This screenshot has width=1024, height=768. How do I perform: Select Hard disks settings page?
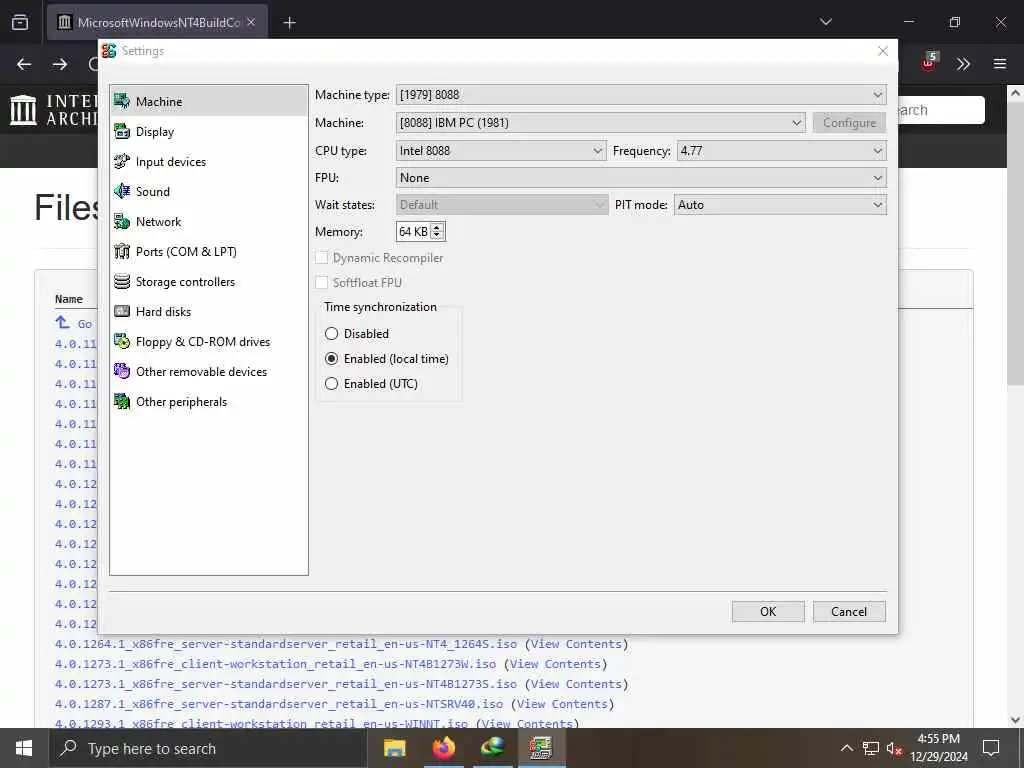[x=208, y=312]
